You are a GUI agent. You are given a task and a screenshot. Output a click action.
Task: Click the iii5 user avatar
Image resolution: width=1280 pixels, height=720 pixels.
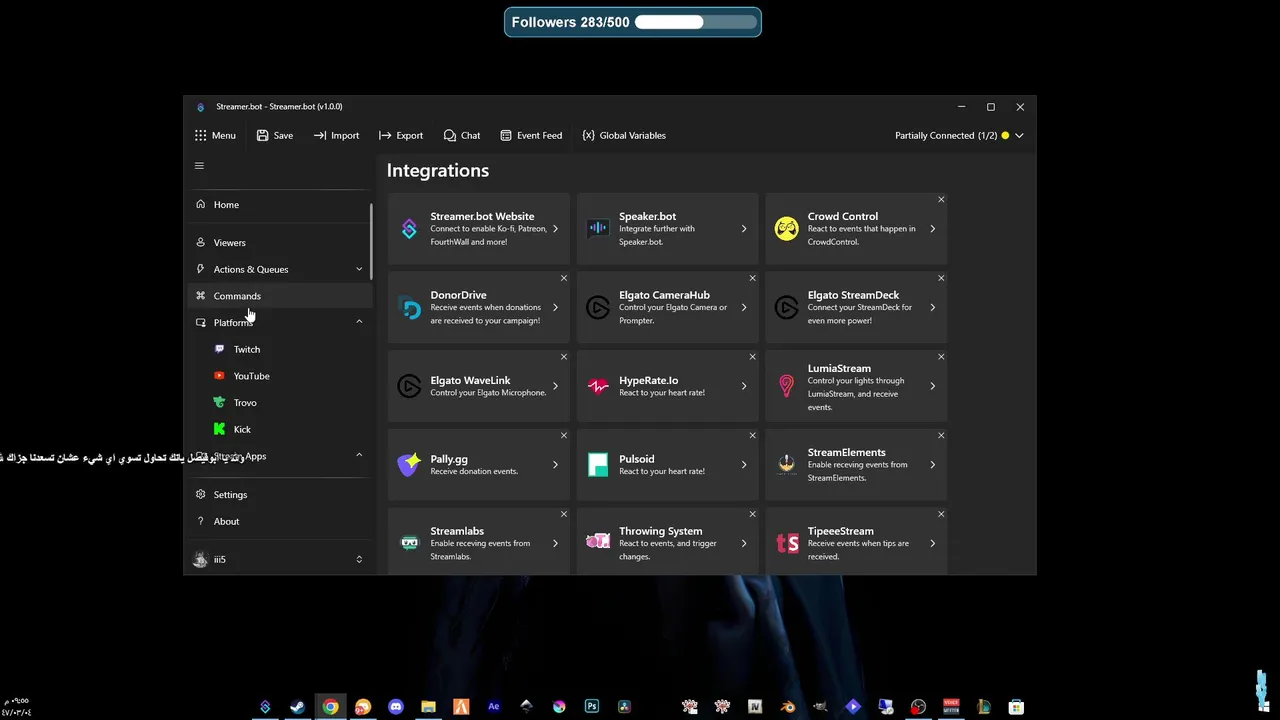pyautogui.click(x=200, y=560)
